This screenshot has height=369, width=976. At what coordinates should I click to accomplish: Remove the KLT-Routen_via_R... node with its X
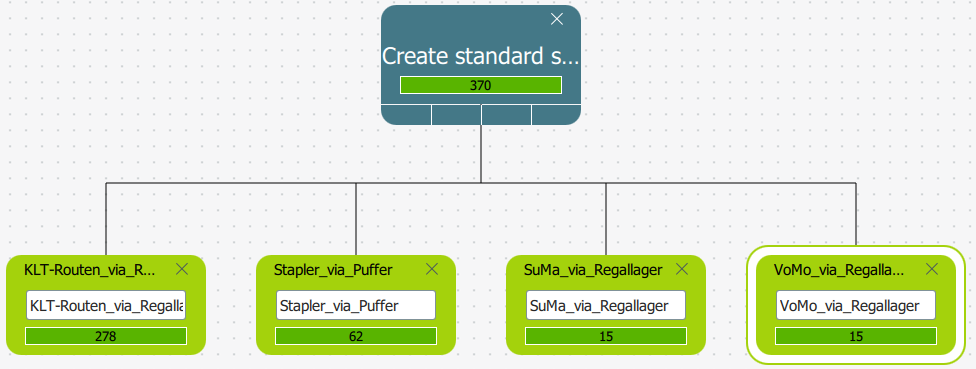(182, 269)
